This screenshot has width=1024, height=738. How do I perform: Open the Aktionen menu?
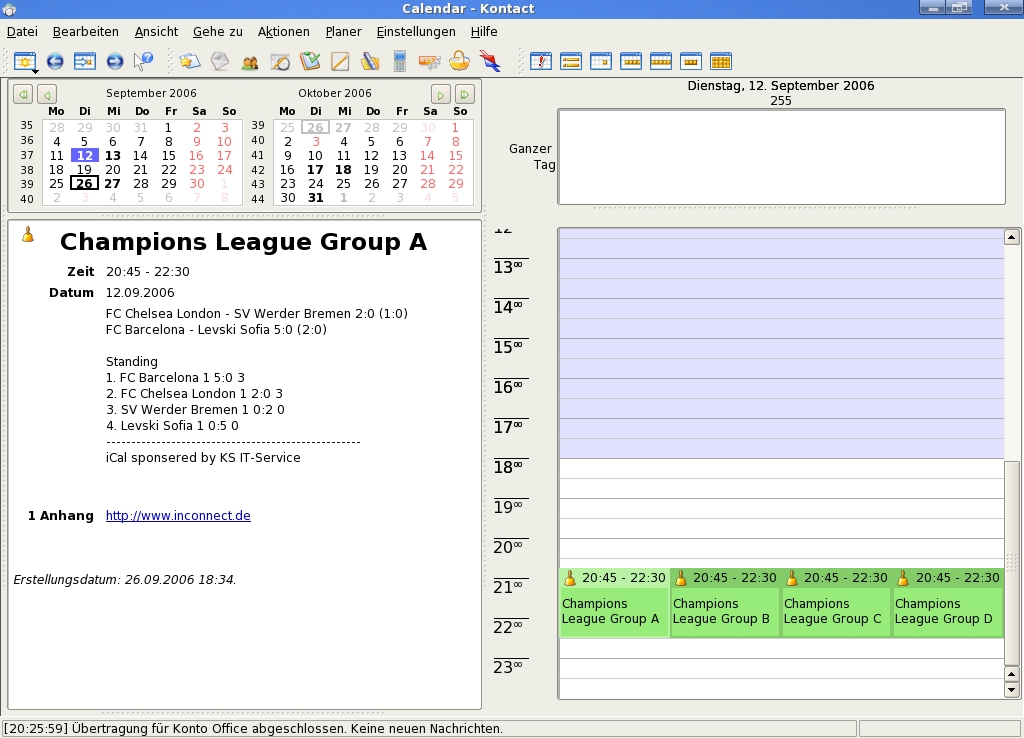283,31
